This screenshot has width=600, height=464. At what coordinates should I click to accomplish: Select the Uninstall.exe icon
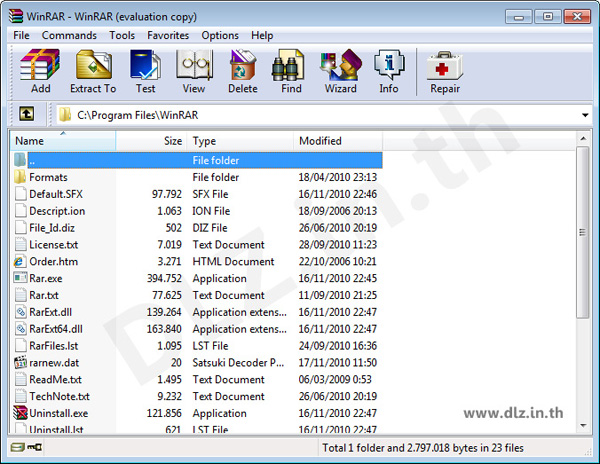21,413
